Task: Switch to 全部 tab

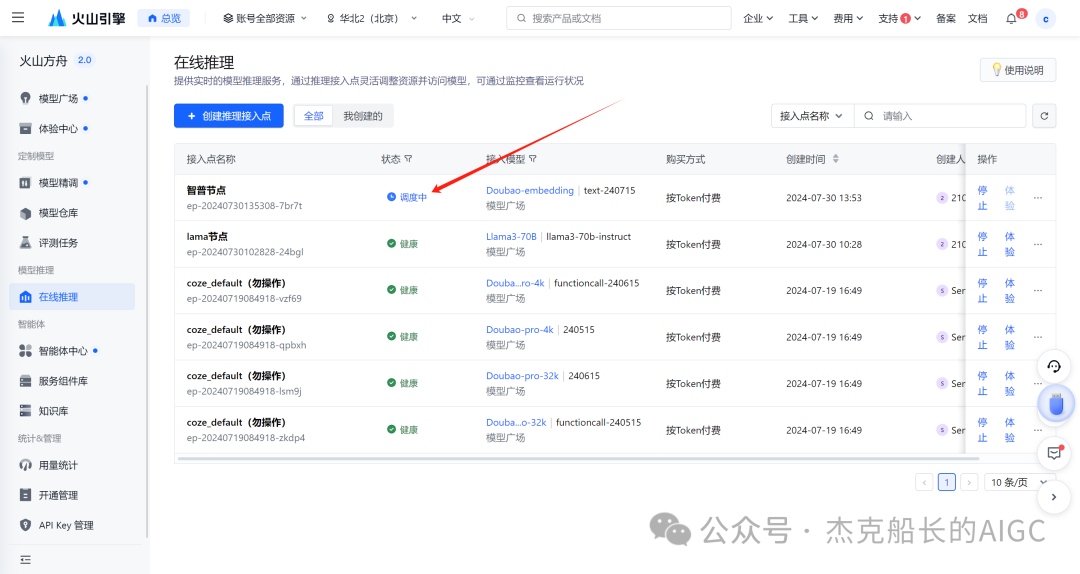Action: (x=314, y=116)
